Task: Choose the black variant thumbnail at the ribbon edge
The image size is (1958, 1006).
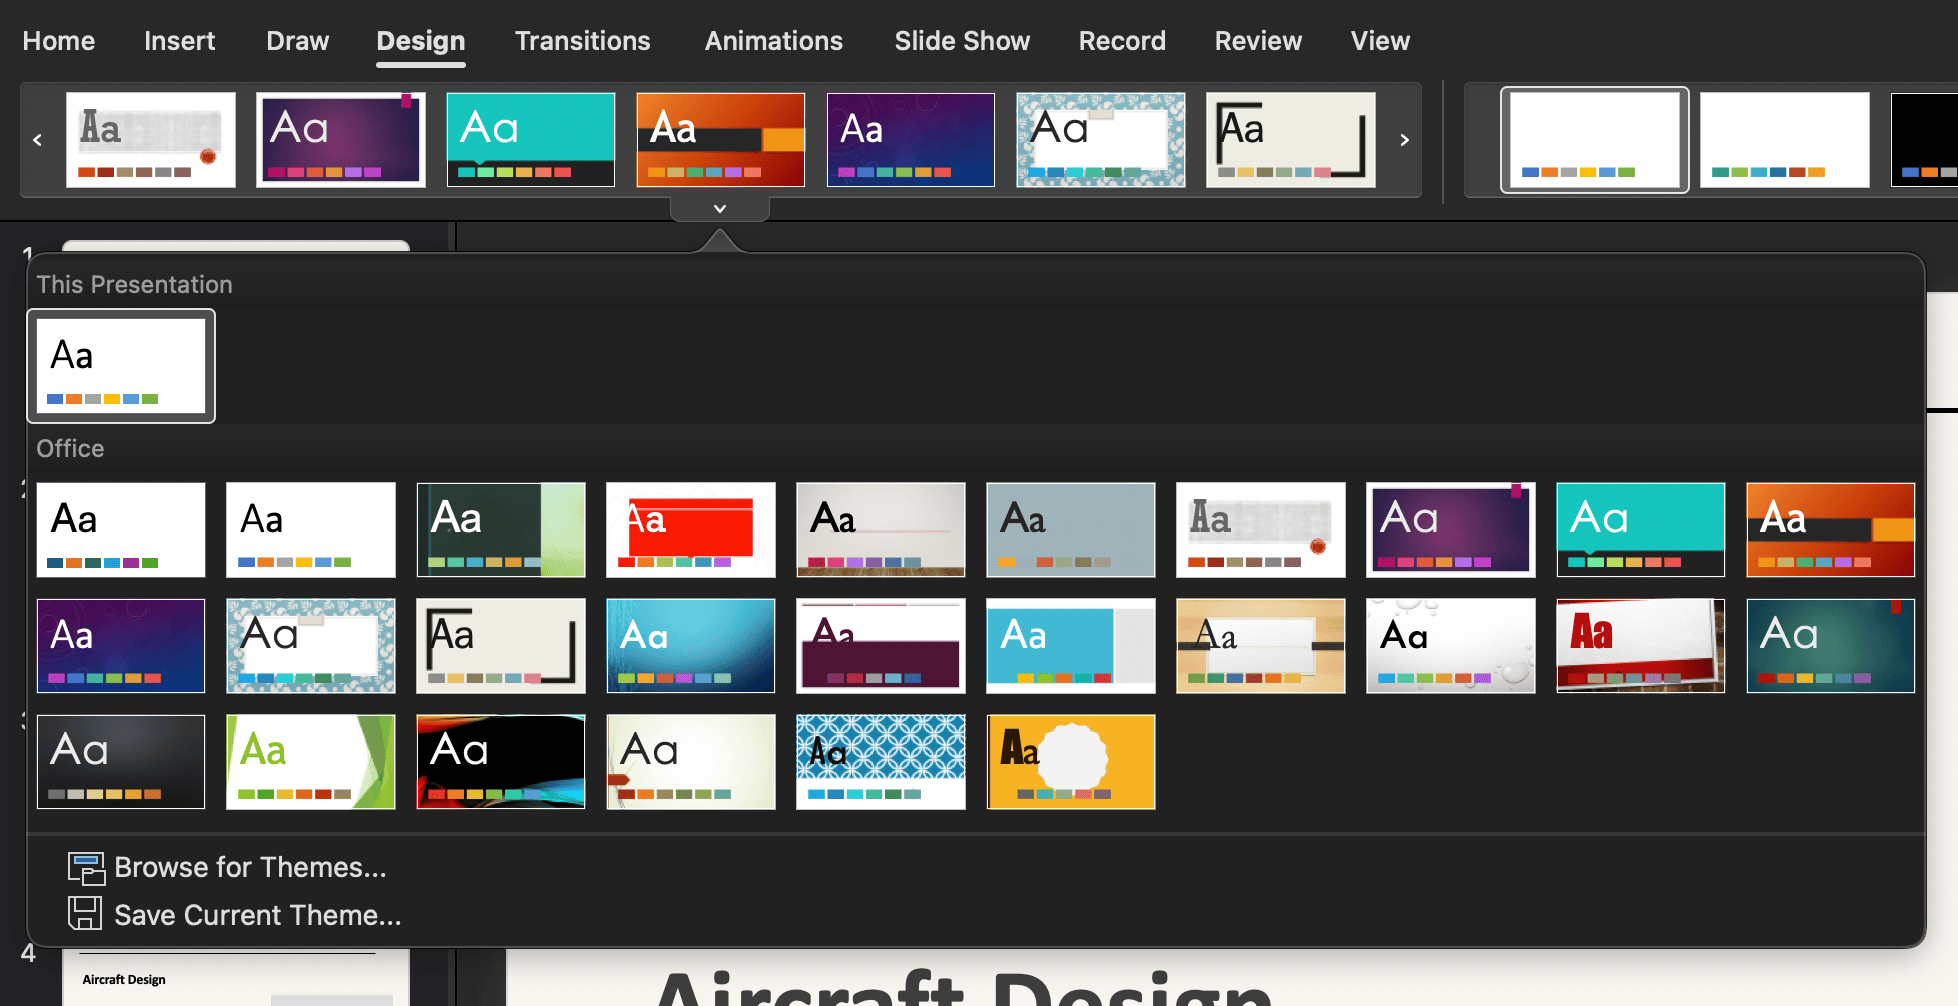Action: coord(1924,140)
